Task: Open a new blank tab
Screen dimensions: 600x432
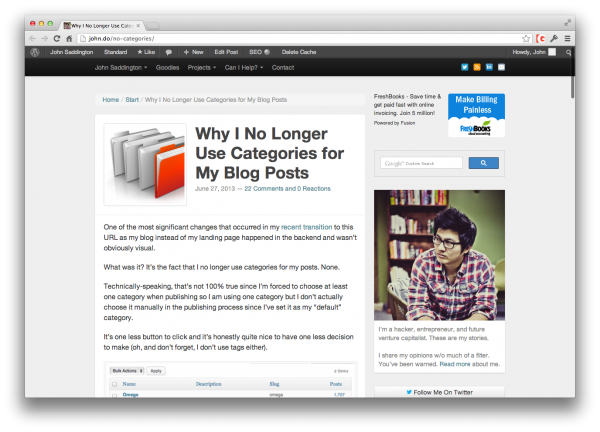Action: [153, 26]
